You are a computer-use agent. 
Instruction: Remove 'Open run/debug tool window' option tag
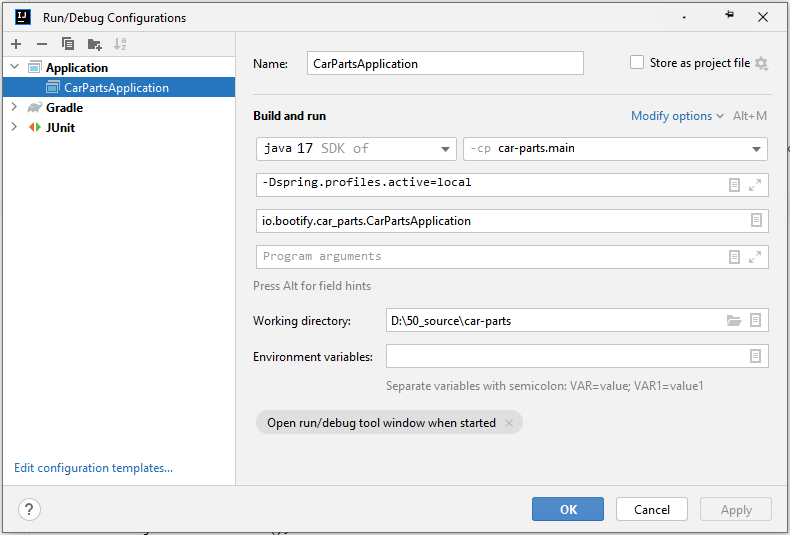click(x=509, y=423)
